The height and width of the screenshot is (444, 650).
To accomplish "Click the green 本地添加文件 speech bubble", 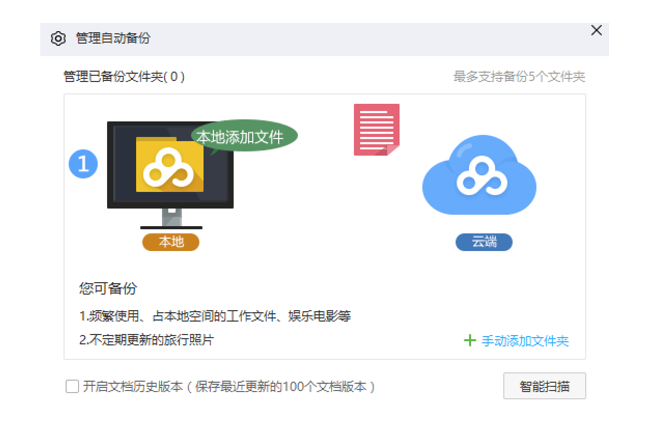I will [244, 136].
